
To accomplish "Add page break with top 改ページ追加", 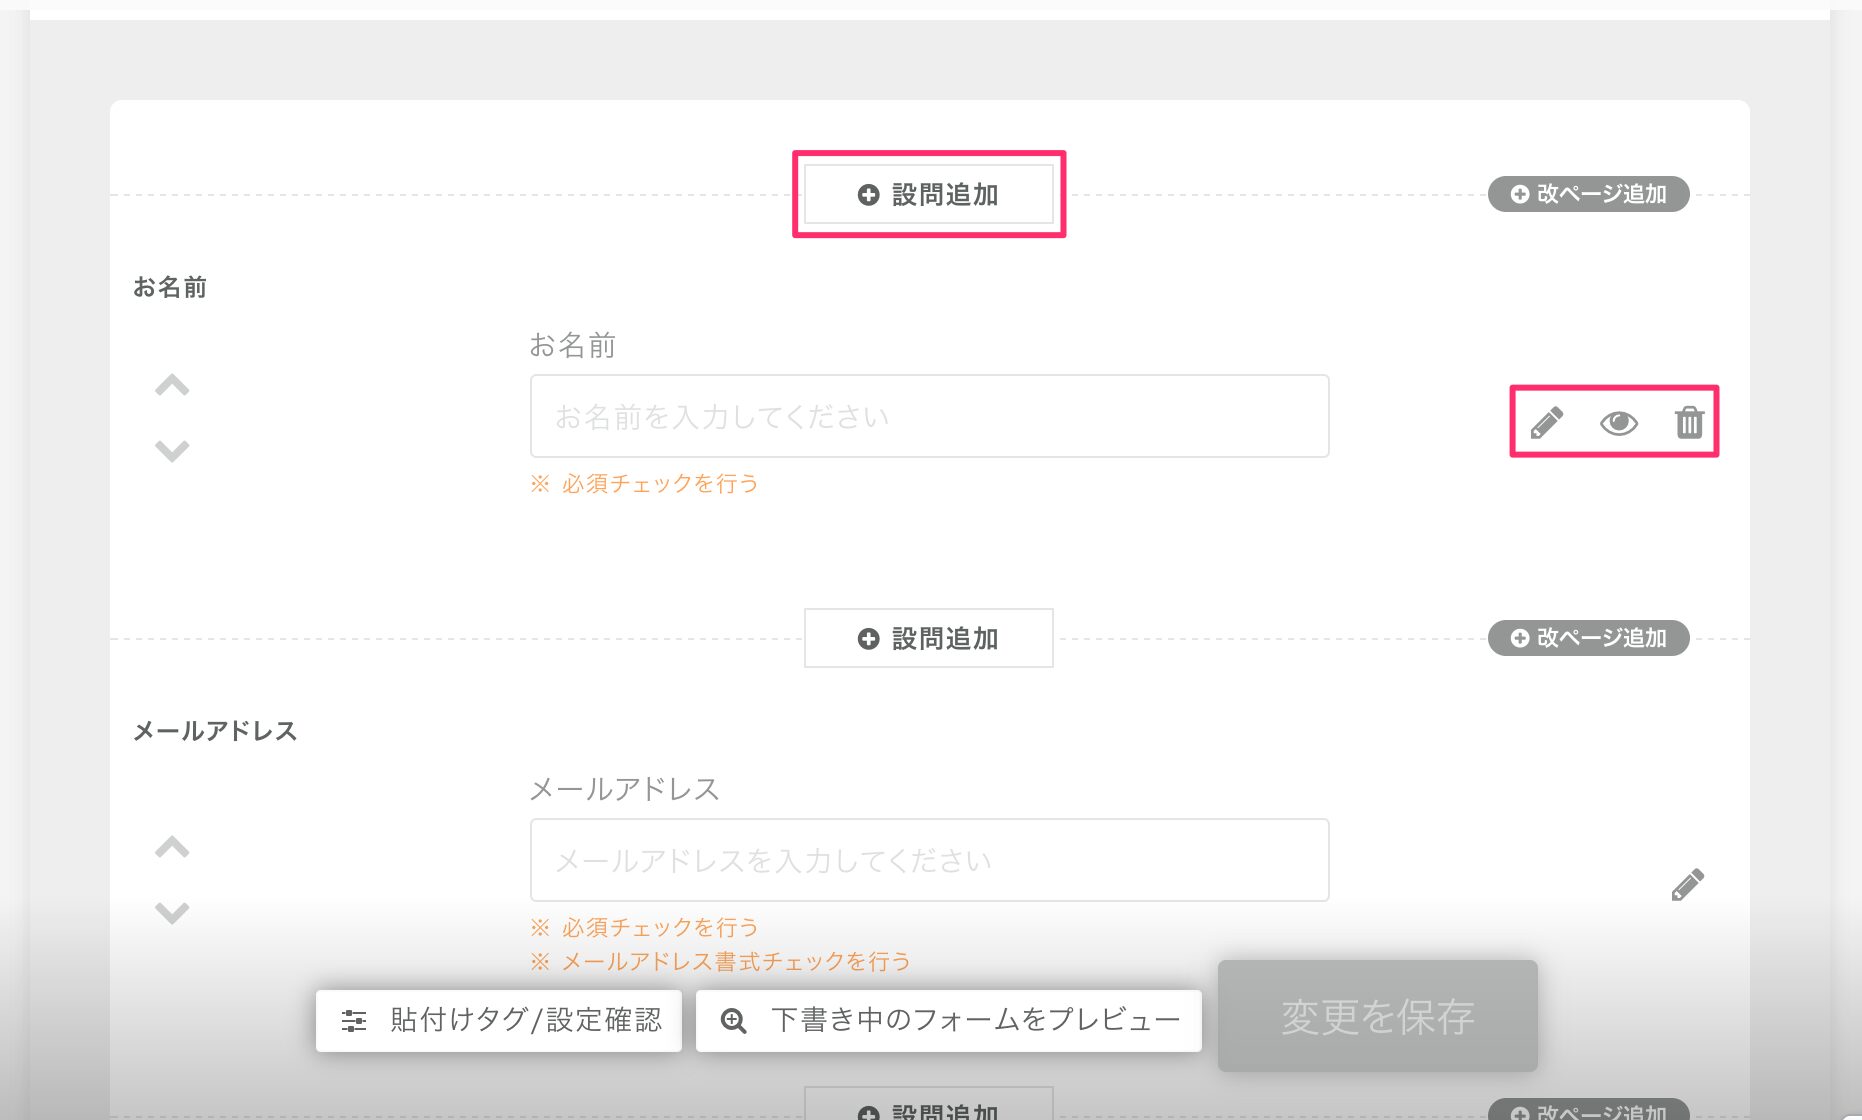I will pos(1588,194).
